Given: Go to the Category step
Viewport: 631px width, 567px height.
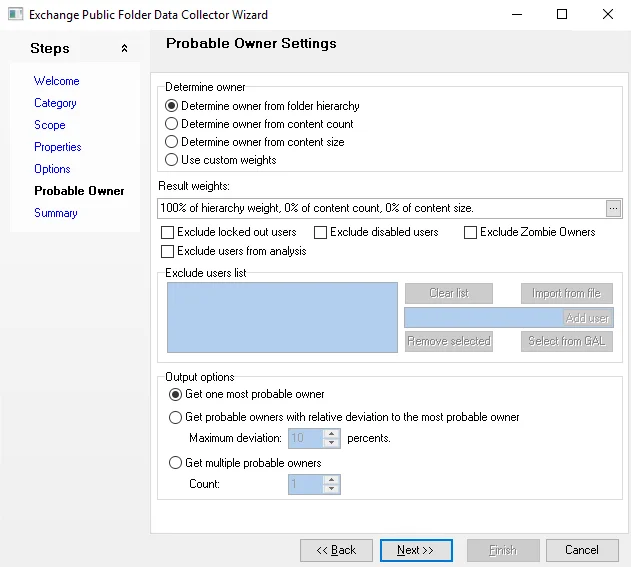Looking at the screenshot, I should 55,103.
